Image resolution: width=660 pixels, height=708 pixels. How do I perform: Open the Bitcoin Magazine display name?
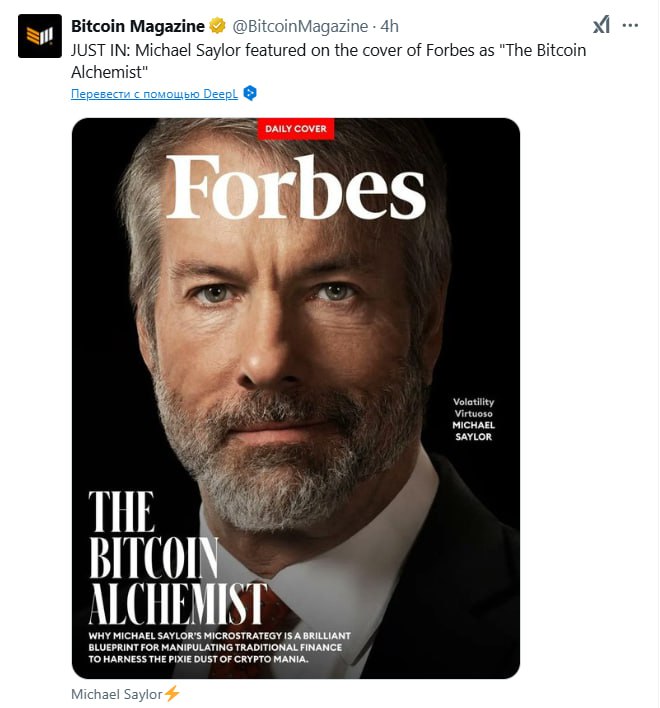coord(138,26)
